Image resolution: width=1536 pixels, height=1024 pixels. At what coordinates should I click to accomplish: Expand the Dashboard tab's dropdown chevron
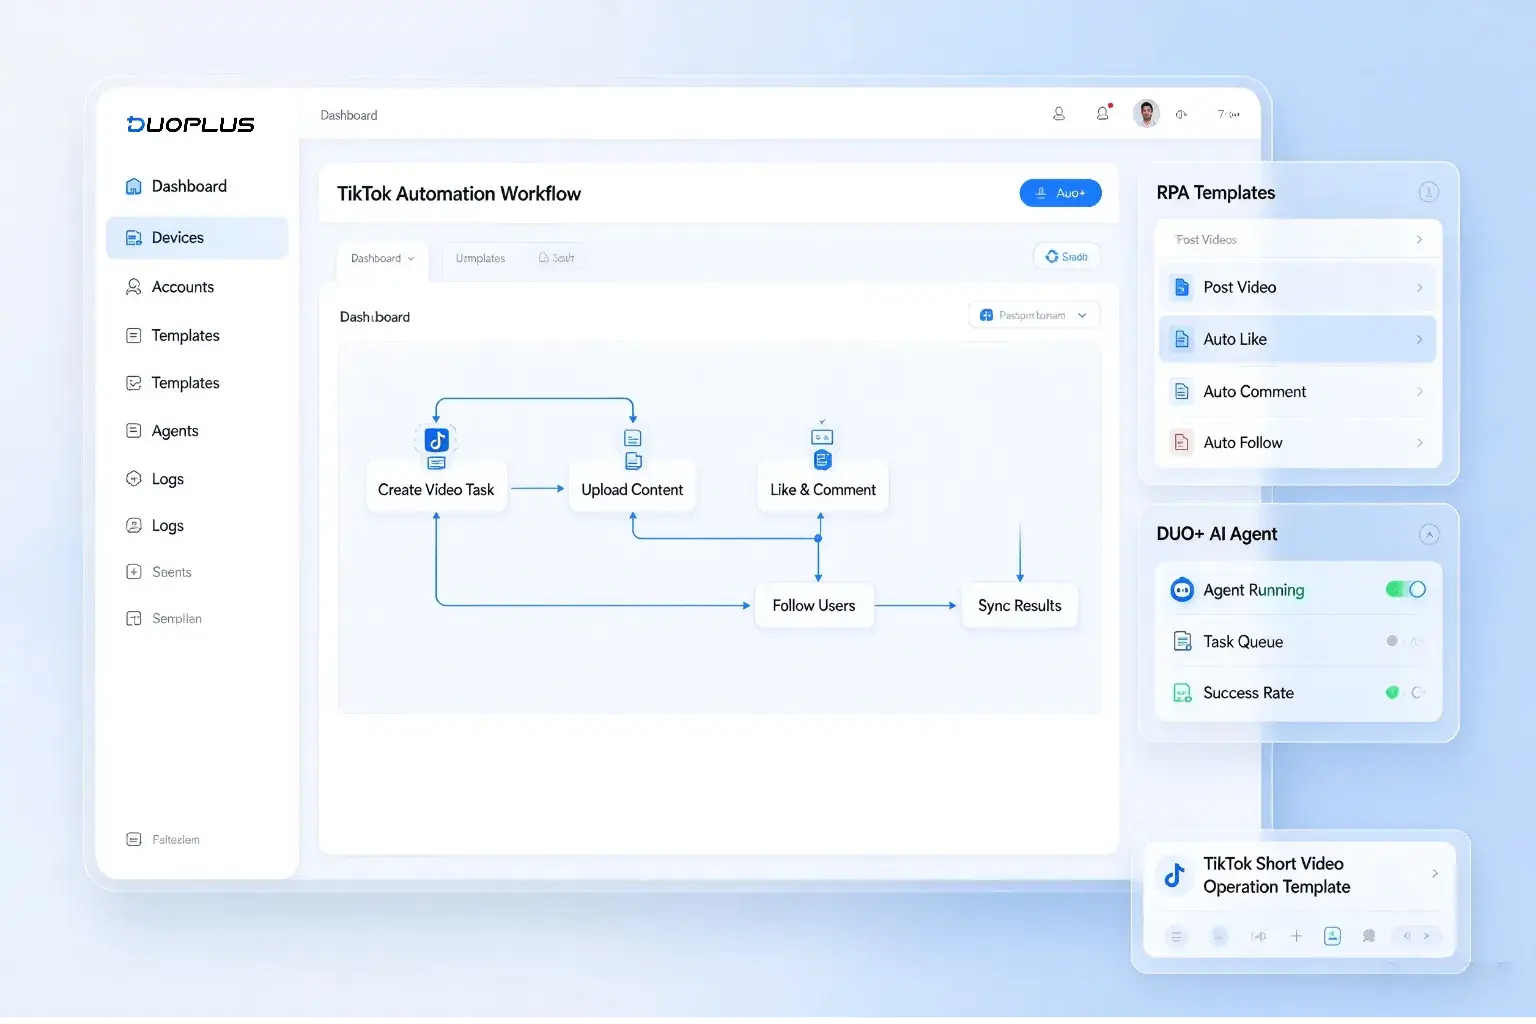pyautogui.click(x=411, y=259)
